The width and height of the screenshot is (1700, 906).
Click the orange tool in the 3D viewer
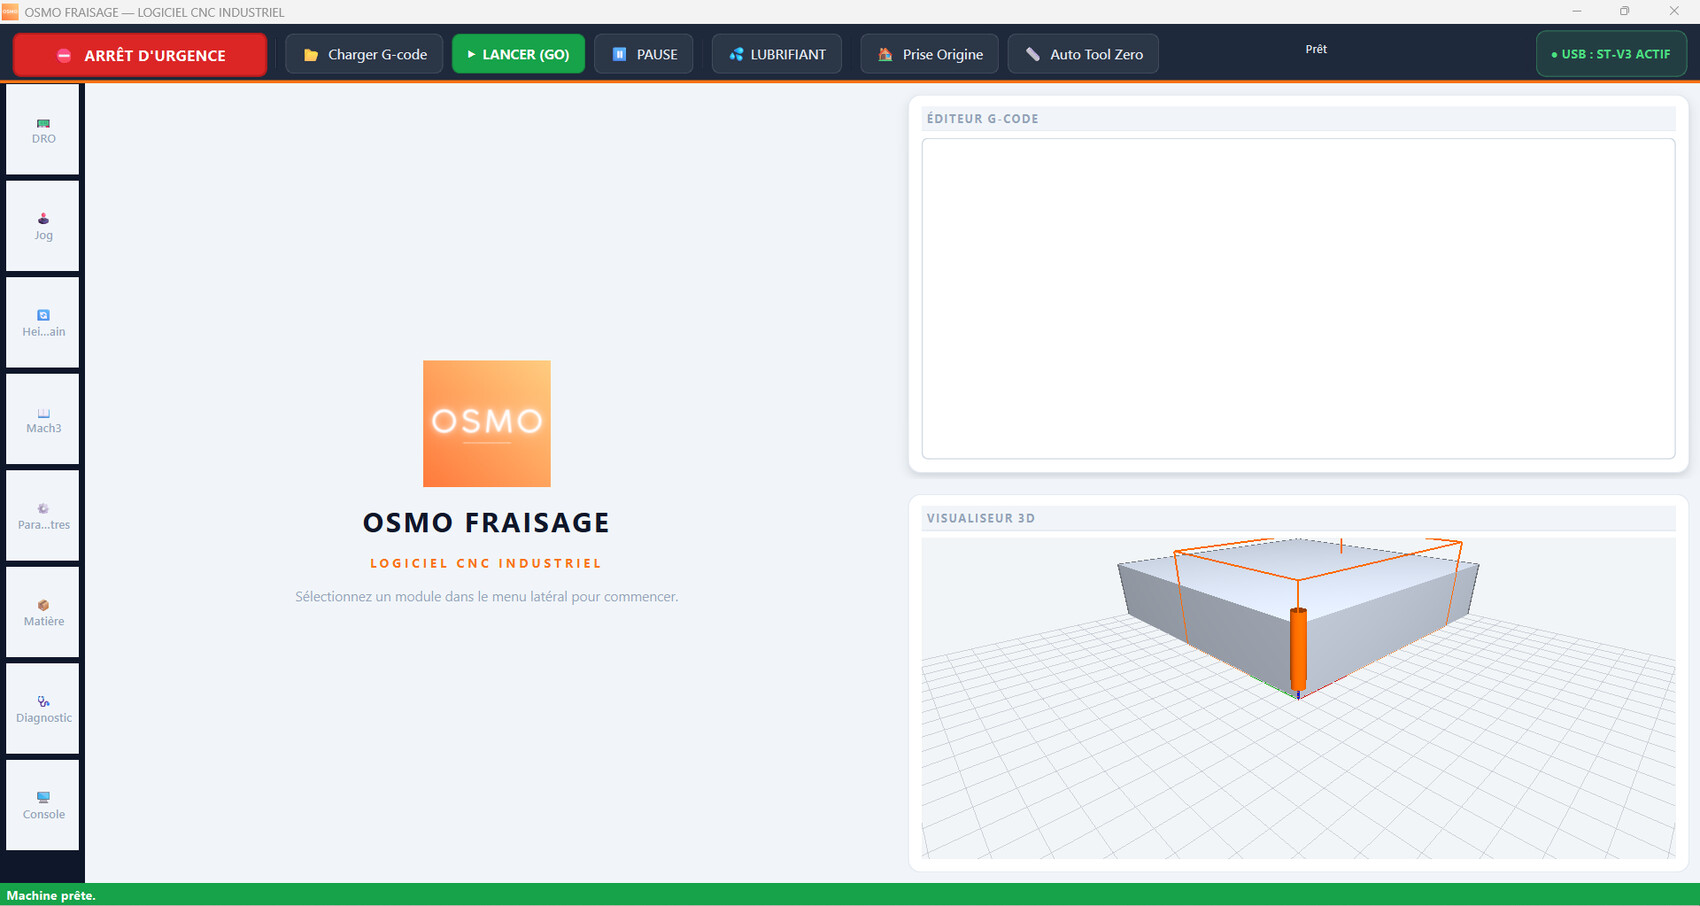[x=1298, y=650]
